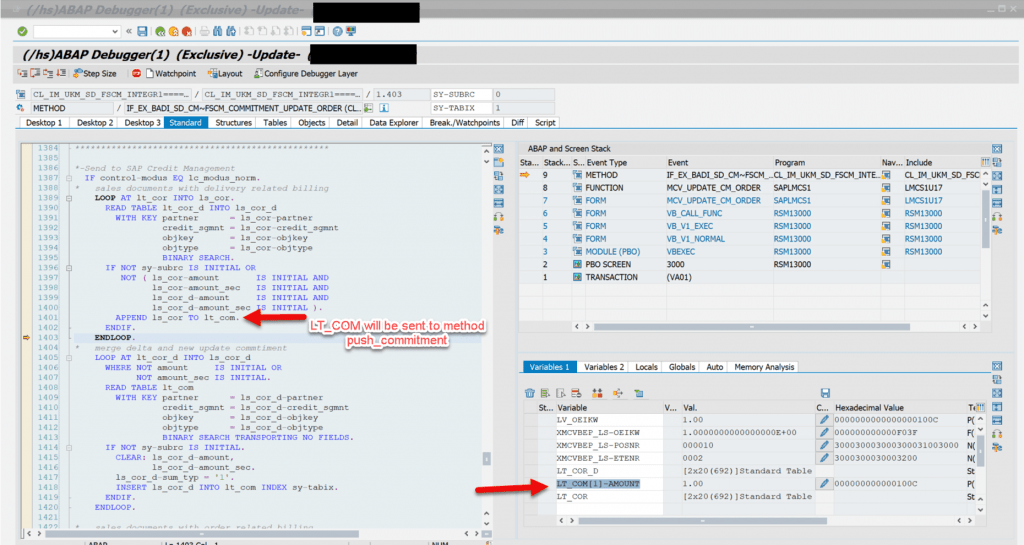The height and width of the screenshot is (545, 1024).
Task: Select the LT_COR_D variable name
Action: point(577,471)
